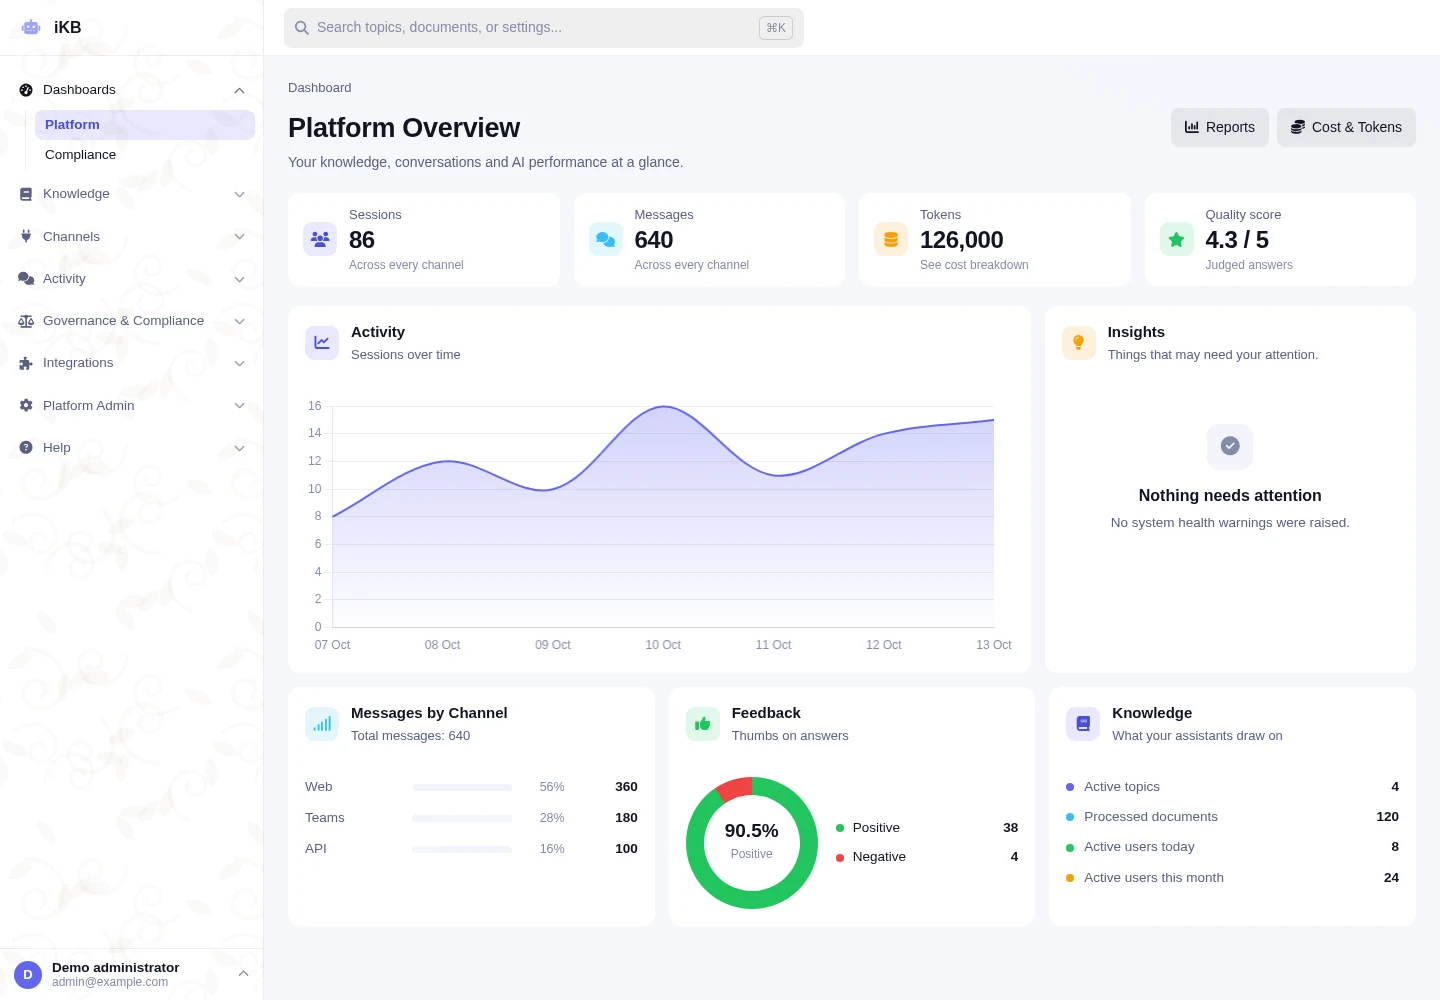Screen dimensions: 1440x1000
Task: Select the Platform dashboard item
Action: coord(145,125)
